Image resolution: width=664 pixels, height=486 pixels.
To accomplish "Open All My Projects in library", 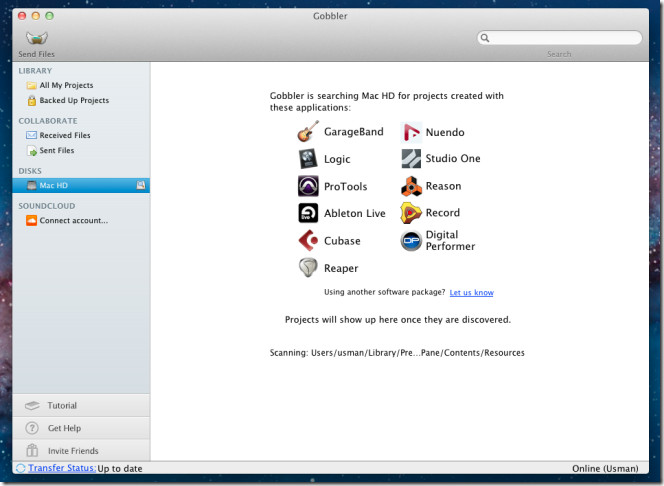I will tap(65, 86).
